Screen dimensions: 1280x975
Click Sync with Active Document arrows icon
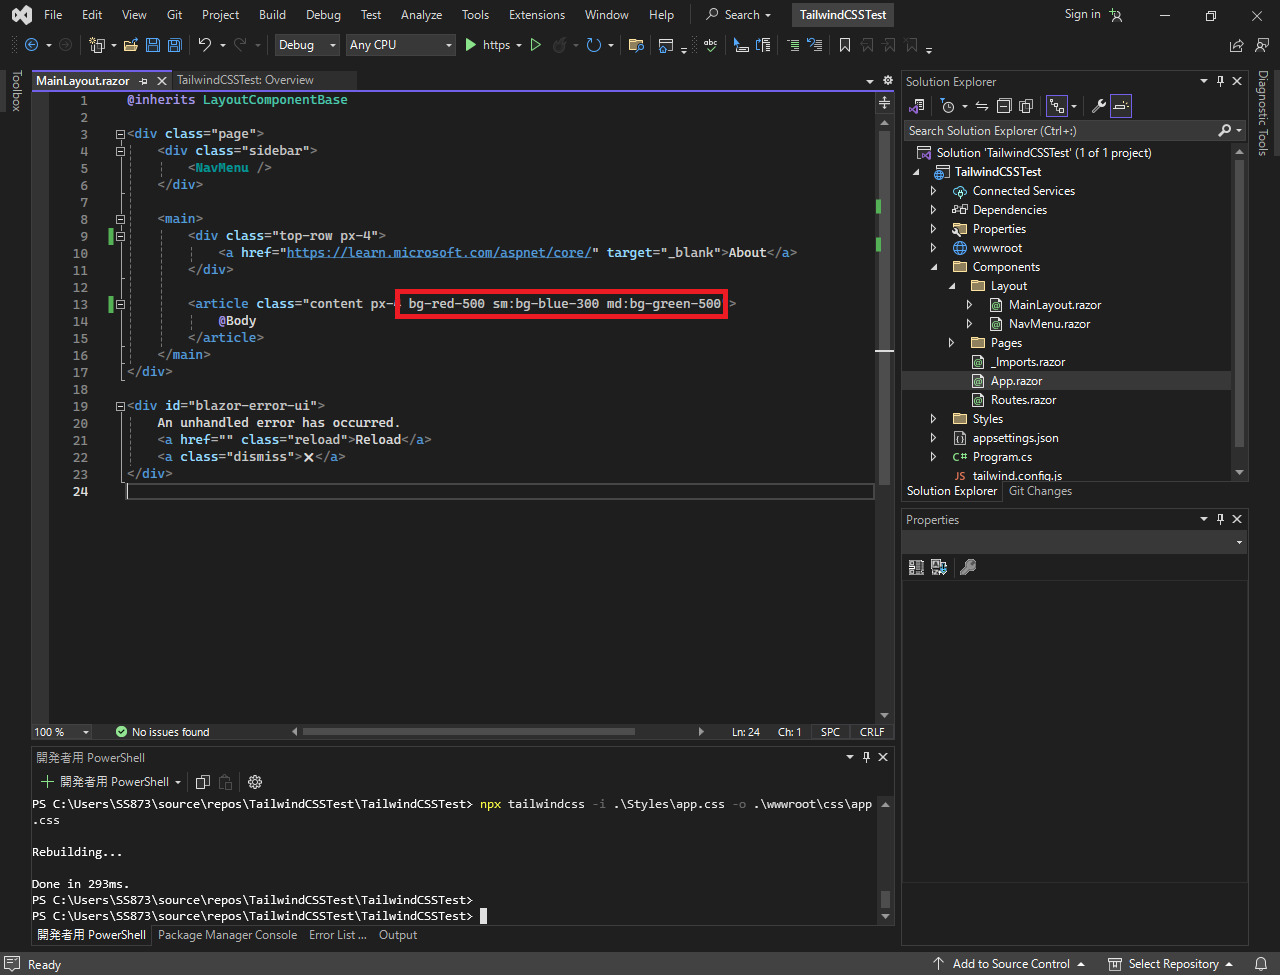coord(982,106)
